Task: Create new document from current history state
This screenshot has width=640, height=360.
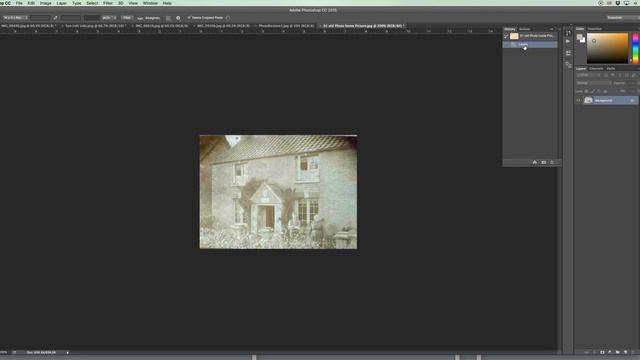Action: pos(535,162)
